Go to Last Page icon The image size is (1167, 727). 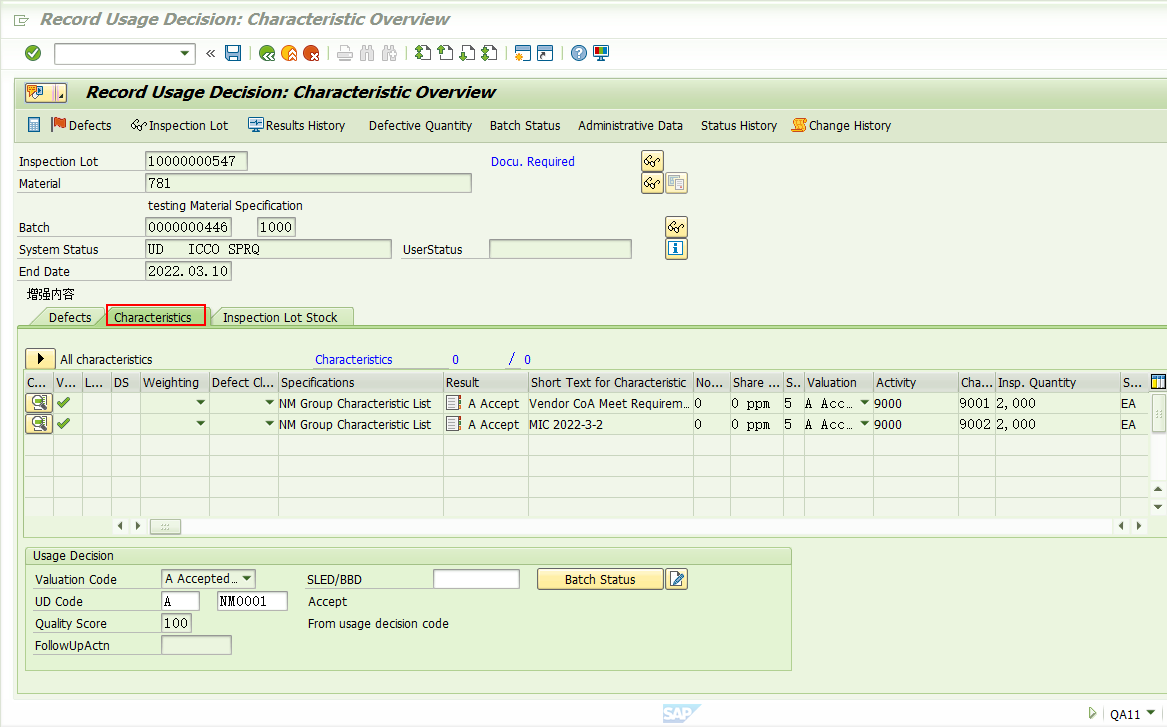pos(489,53)
